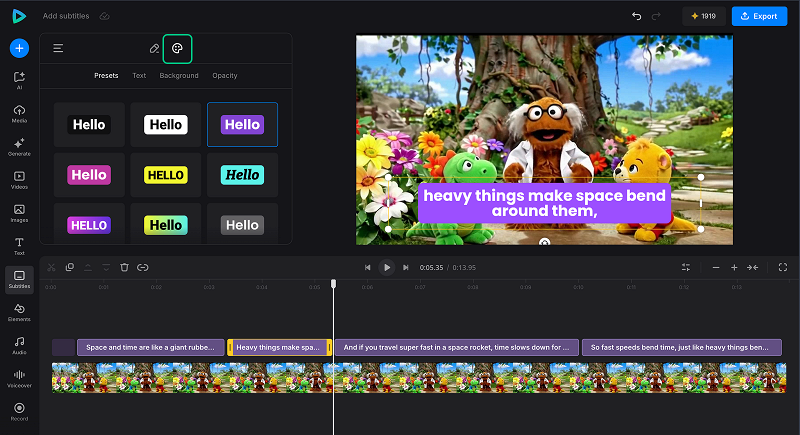Click the delete trash icon
Viewport: 800px width, 435px height.
pyautogui.click(x=124, y=267)
